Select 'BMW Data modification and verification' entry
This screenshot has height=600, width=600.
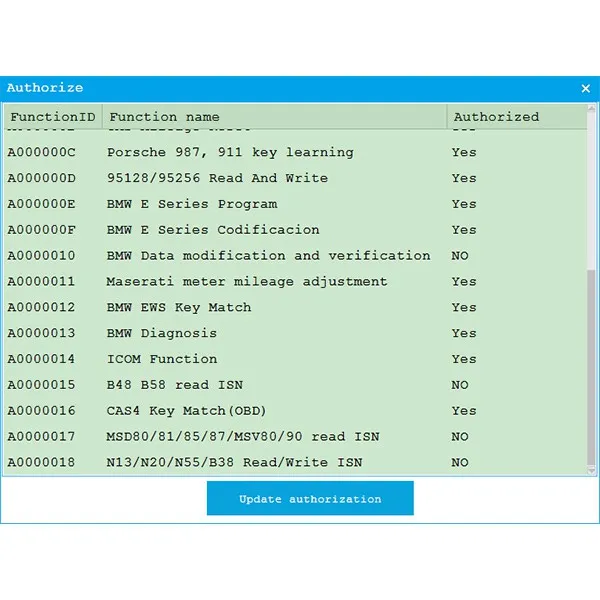[268, 256]
